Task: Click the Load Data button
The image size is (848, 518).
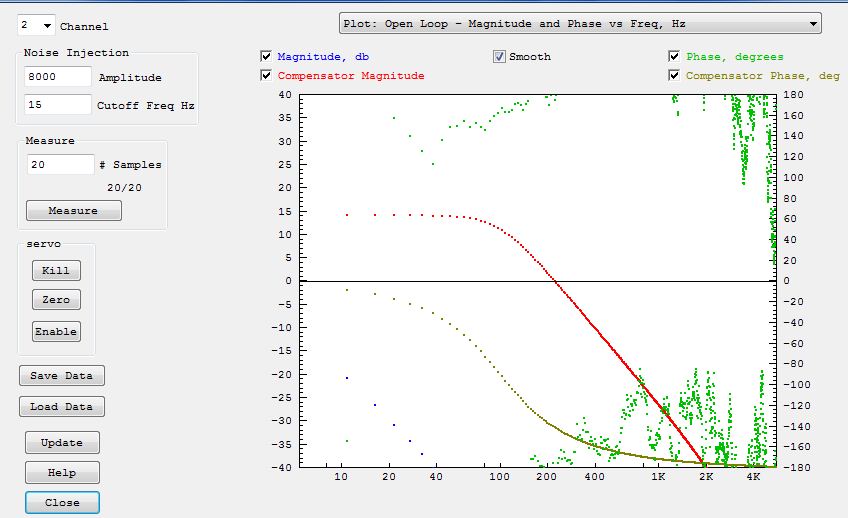Action: 62,407
